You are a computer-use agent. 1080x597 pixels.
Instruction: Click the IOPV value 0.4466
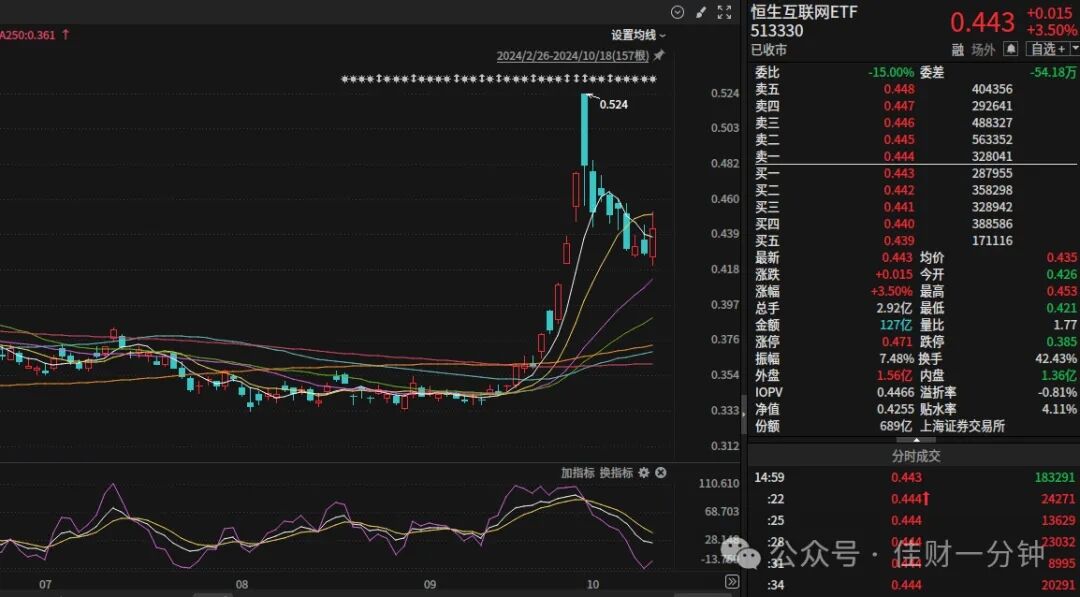(x=895, y=392)
